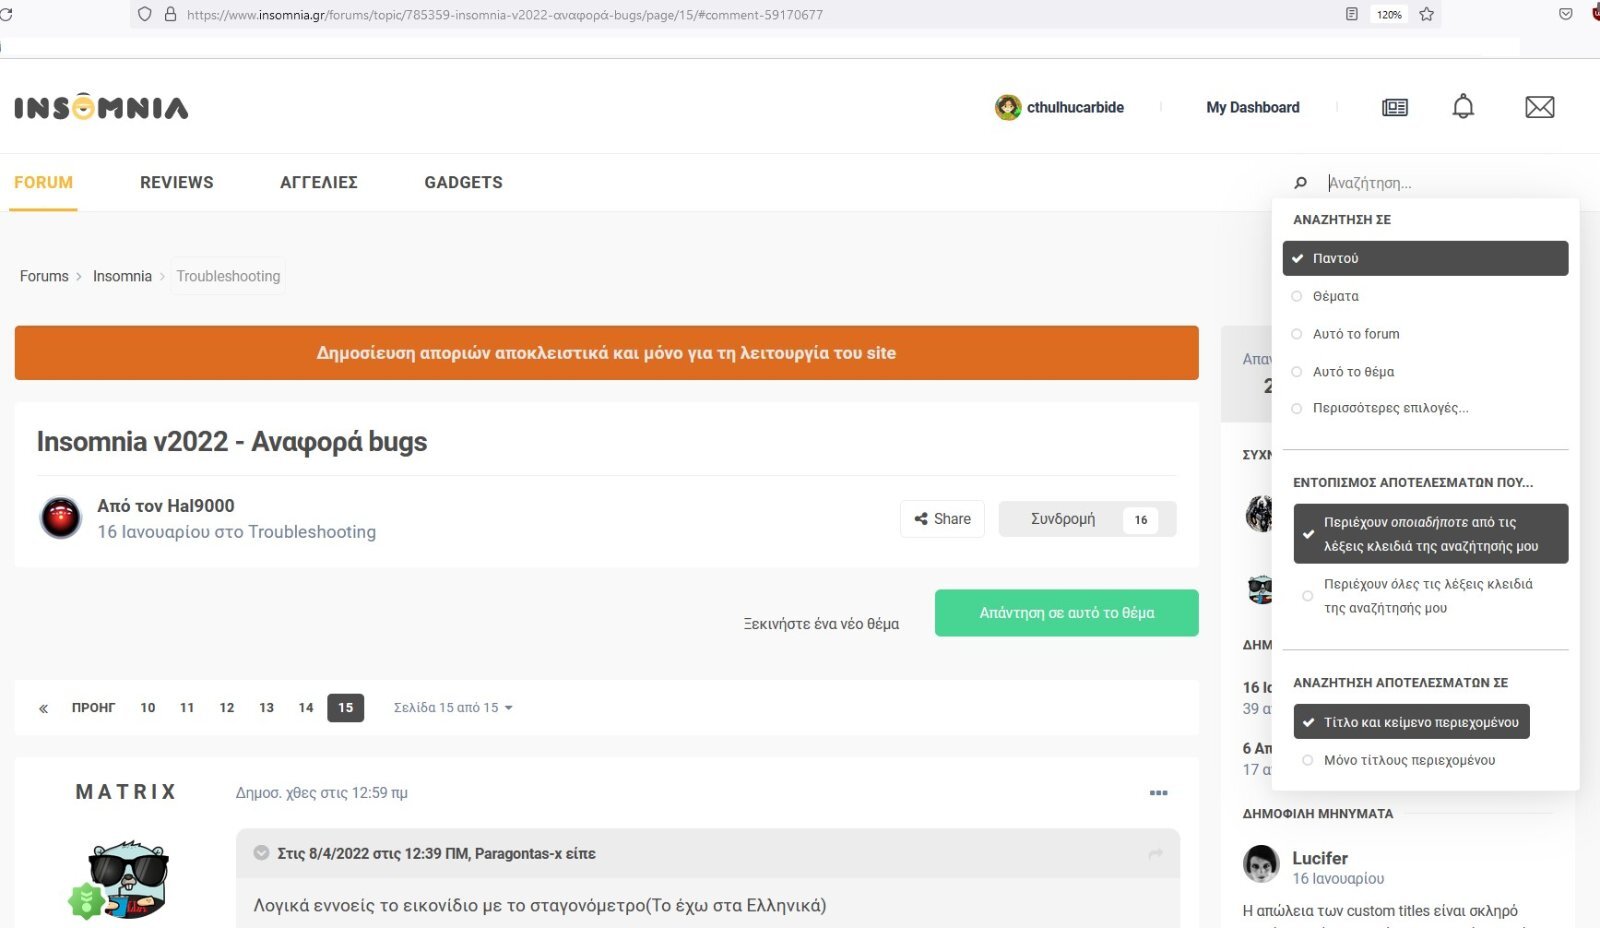Go to Troubleshooting breadcrumb
This screenshot has width=1600, height=928.
228,276
